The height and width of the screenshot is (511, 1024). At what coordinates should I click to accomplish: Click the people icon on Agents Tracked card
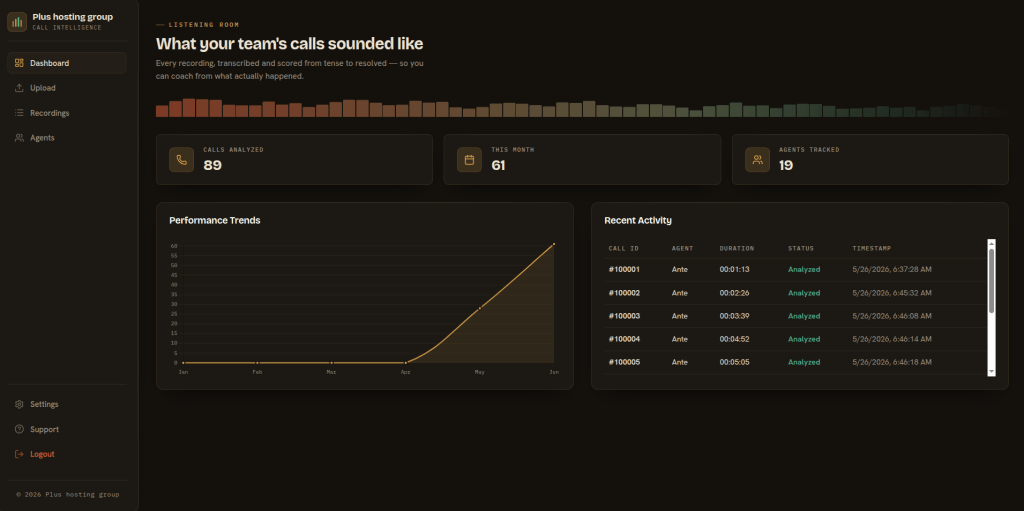[x=758, y=159]
